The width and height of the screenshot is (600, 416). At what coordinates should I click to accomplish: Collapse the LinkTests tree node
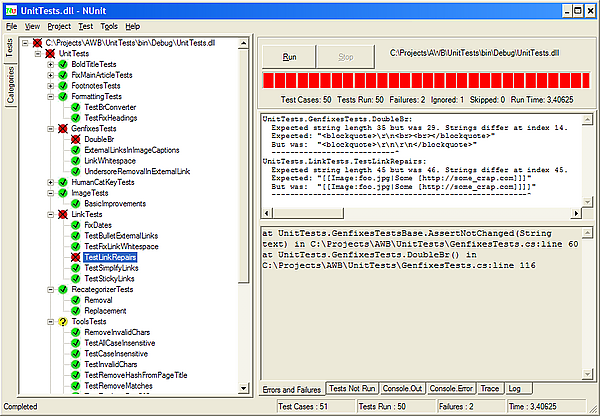[x=50, y=214]
